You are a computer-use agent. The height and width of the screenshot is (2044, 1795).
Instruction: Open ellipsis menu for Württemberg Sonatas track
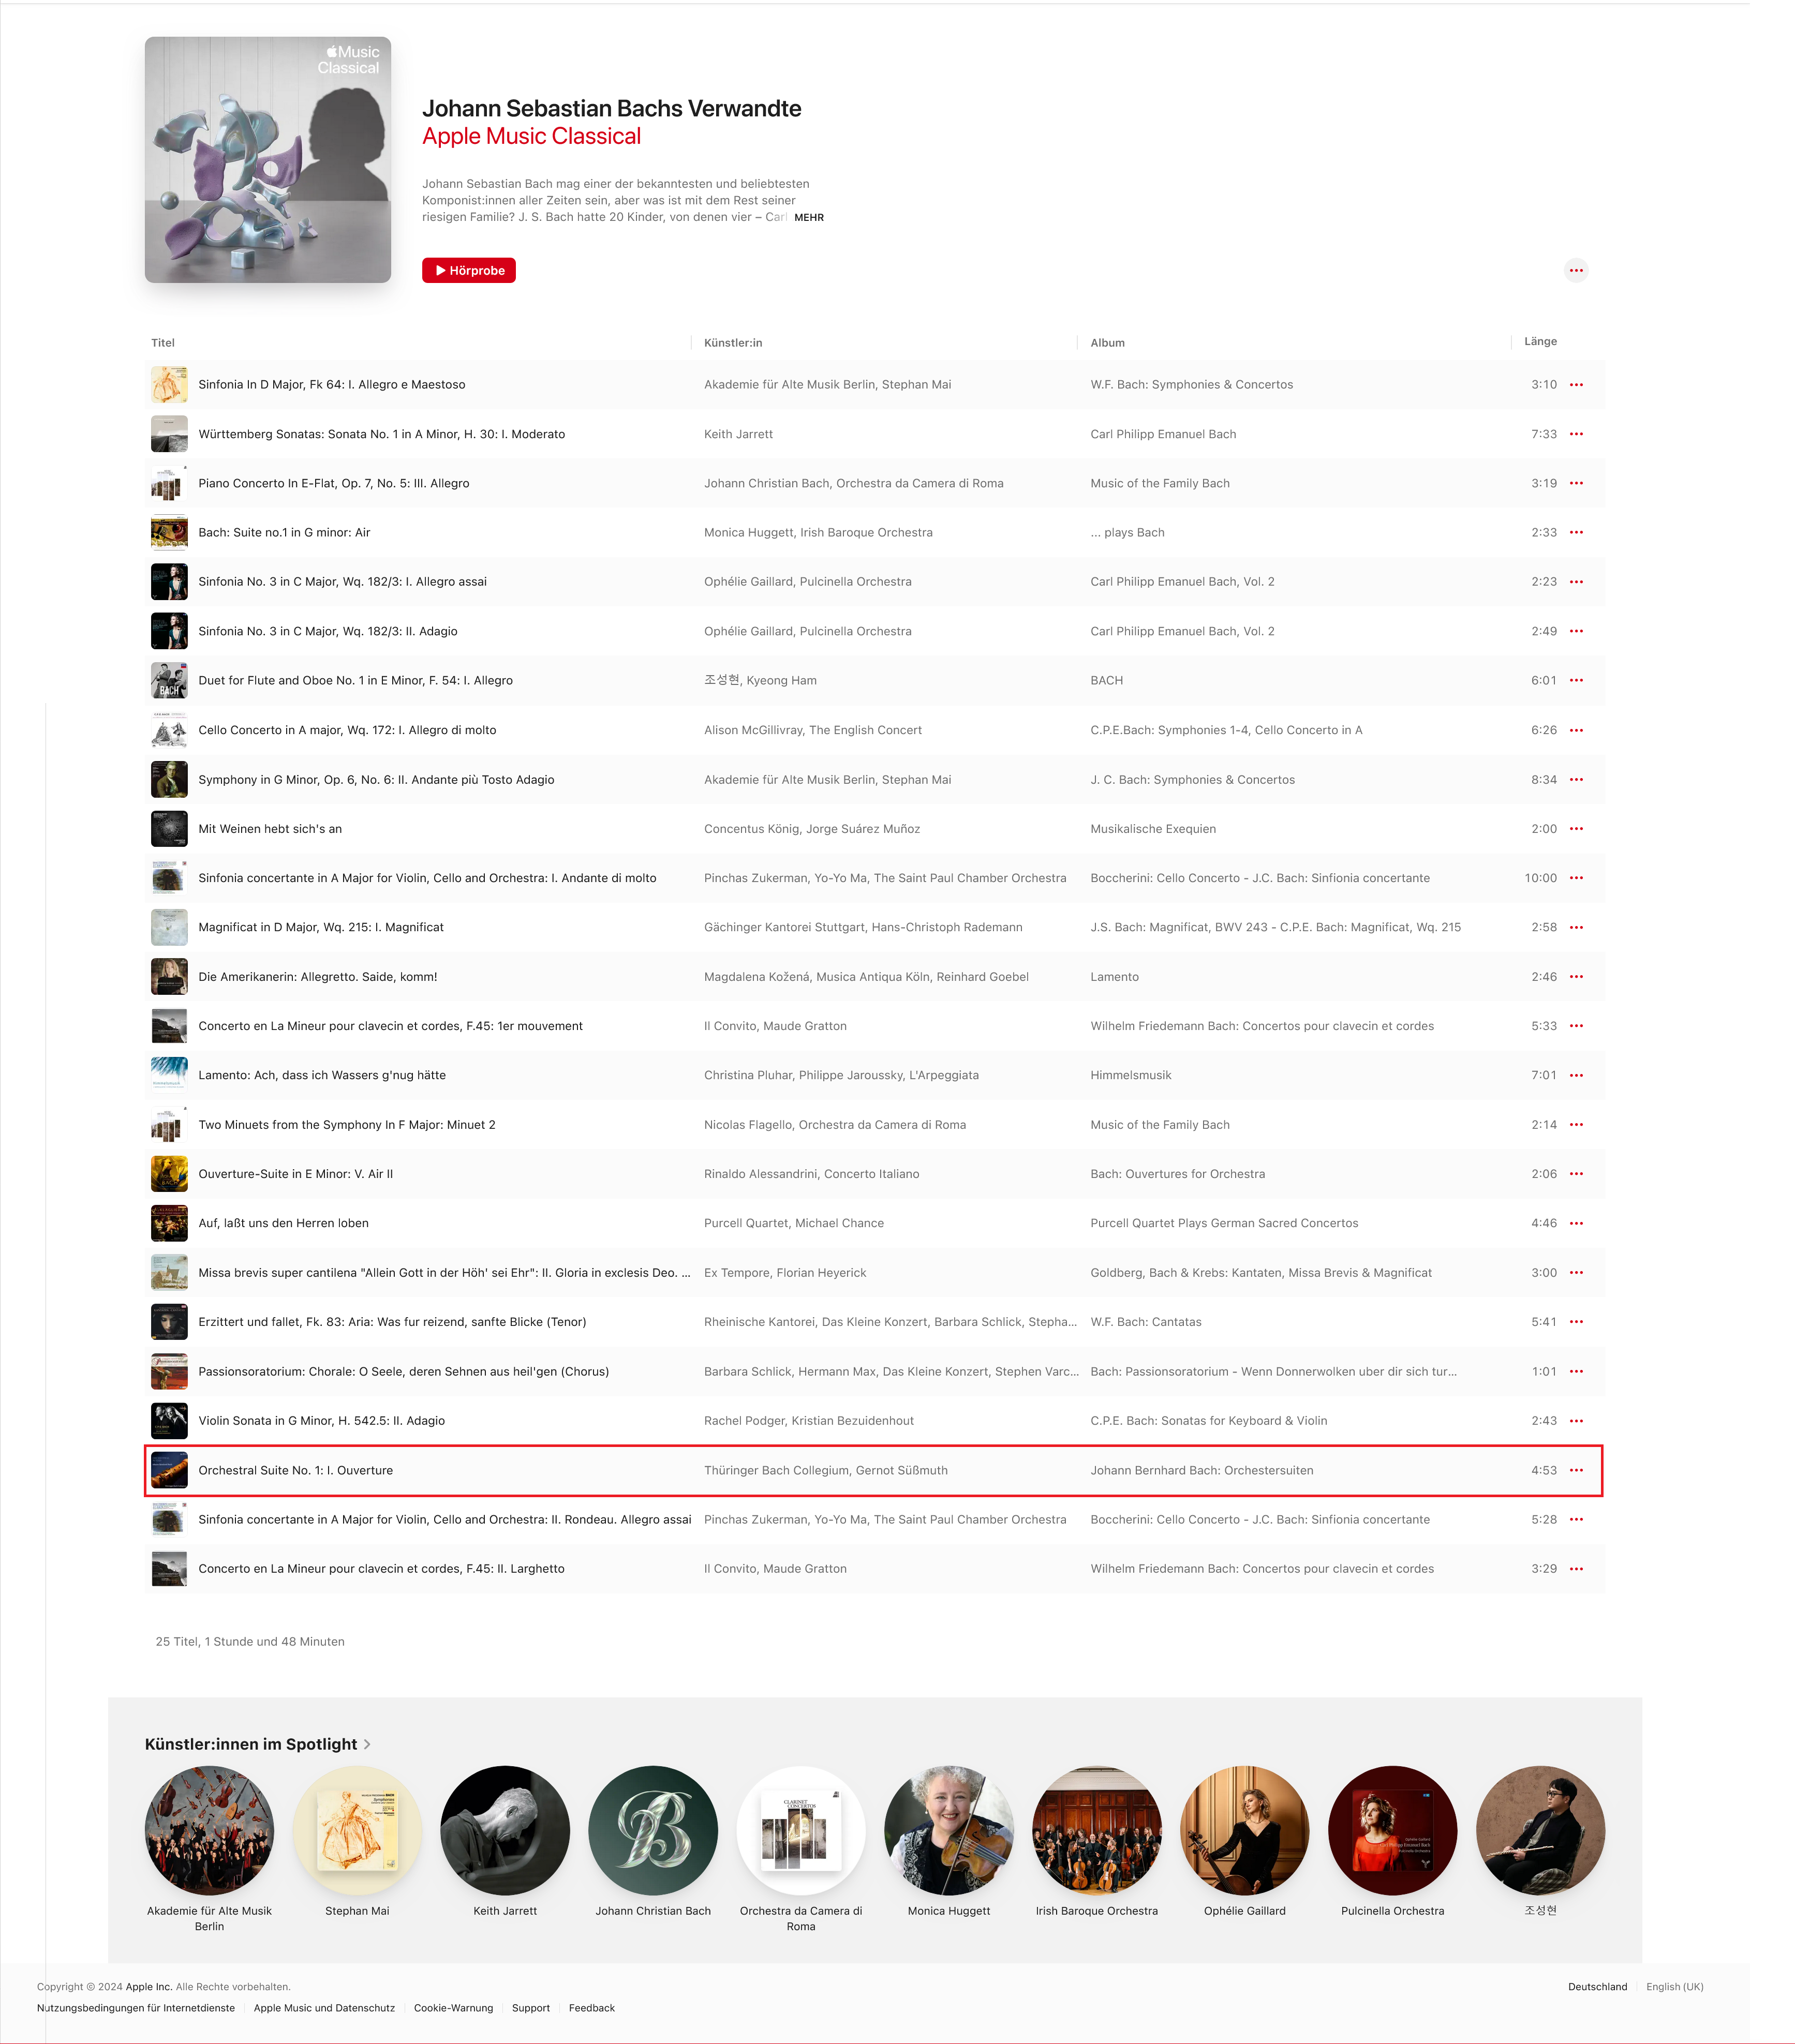tap(1576, 434)
